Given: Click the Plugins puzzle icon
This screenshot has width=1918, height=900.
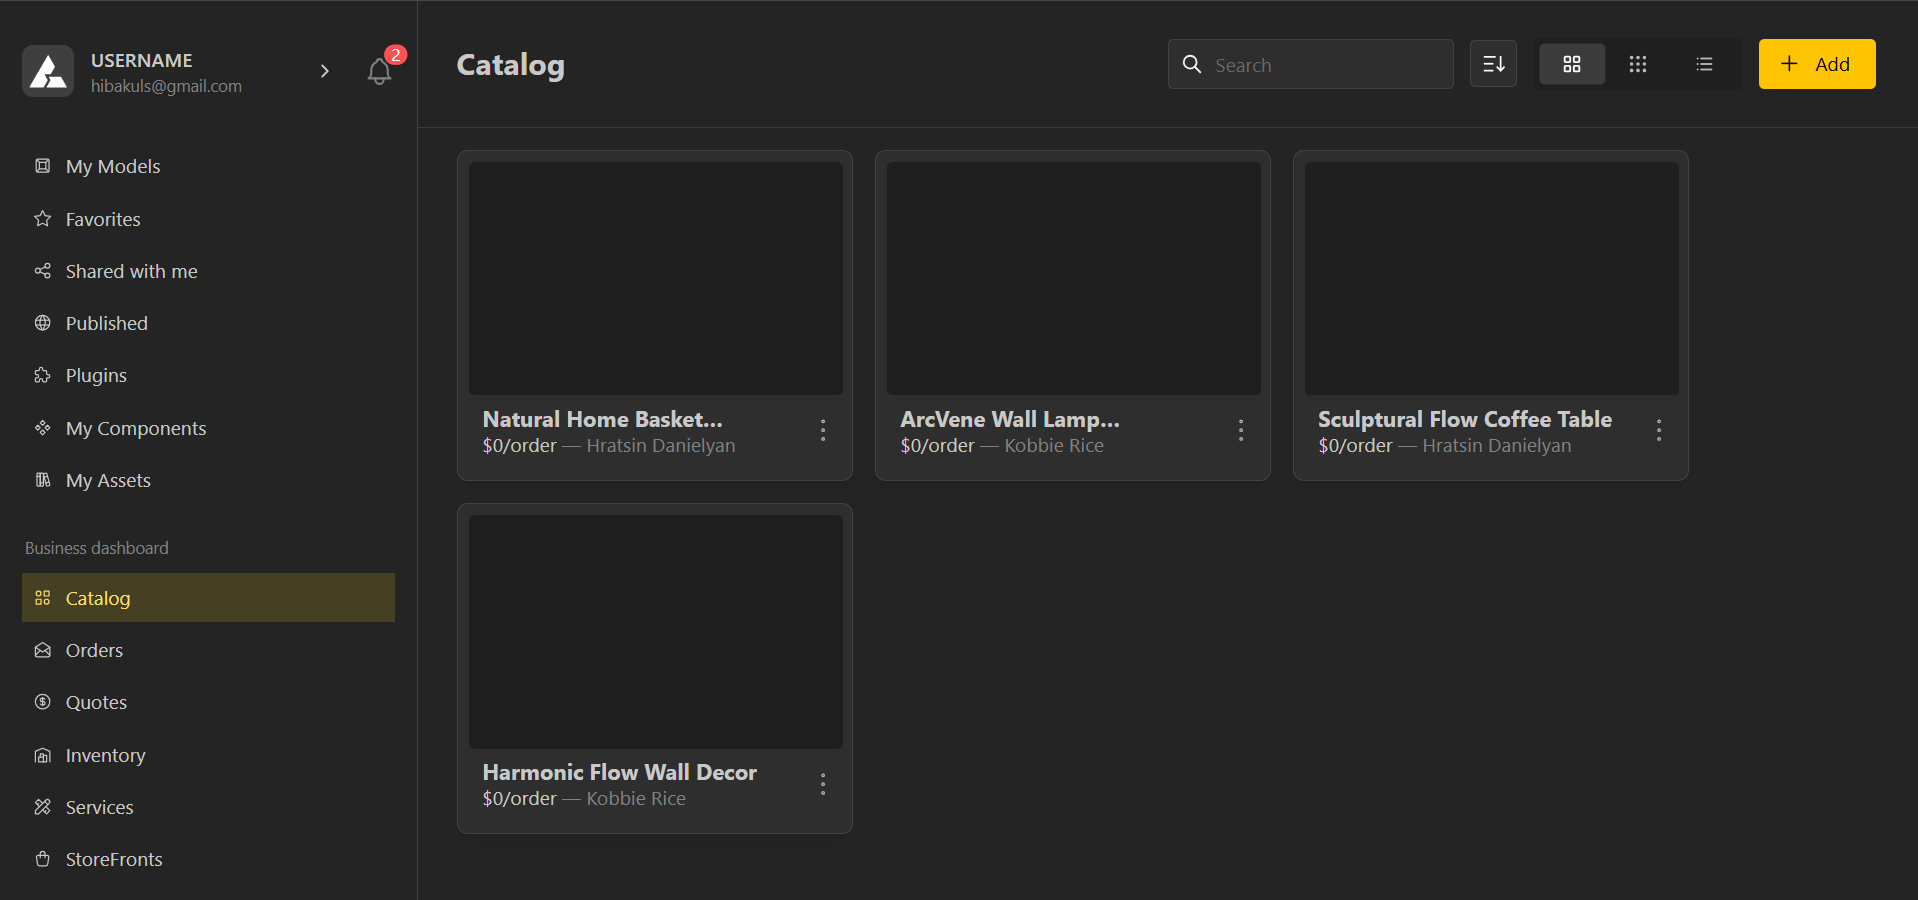Looking at the screenshot, I should 42,375.
